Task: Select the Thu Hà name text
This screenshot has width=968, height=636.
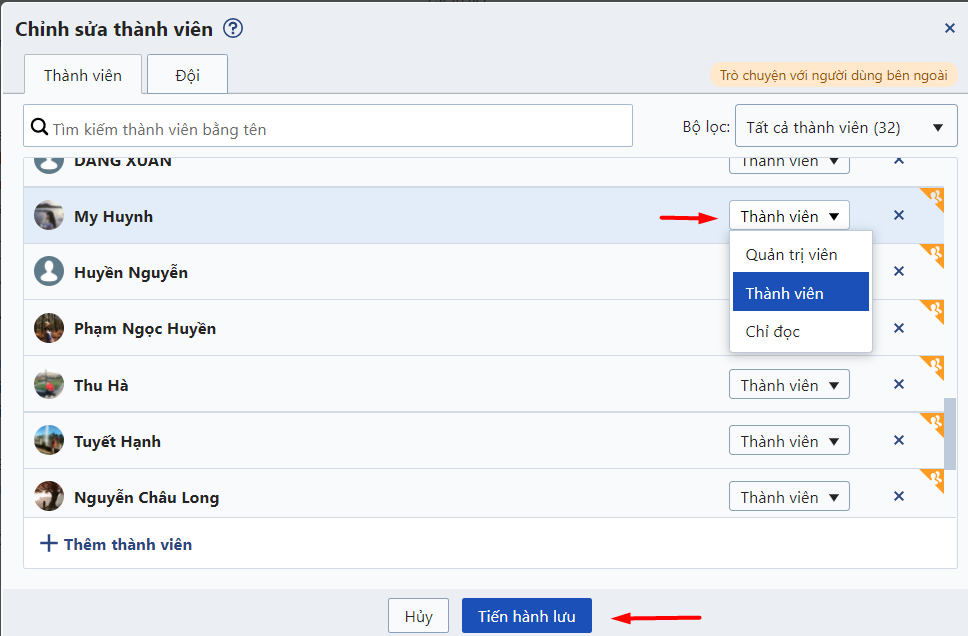Action: (101, 385)
